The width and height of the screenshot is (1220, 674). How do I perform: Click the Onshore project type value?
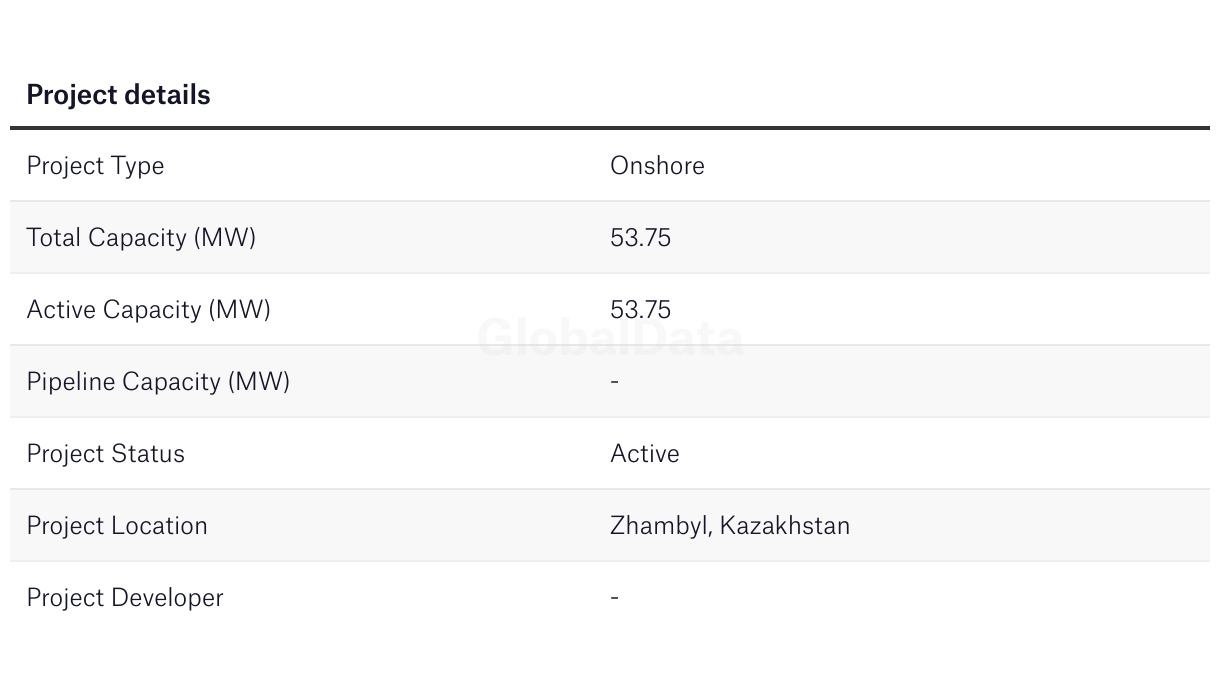pos(657,165)
